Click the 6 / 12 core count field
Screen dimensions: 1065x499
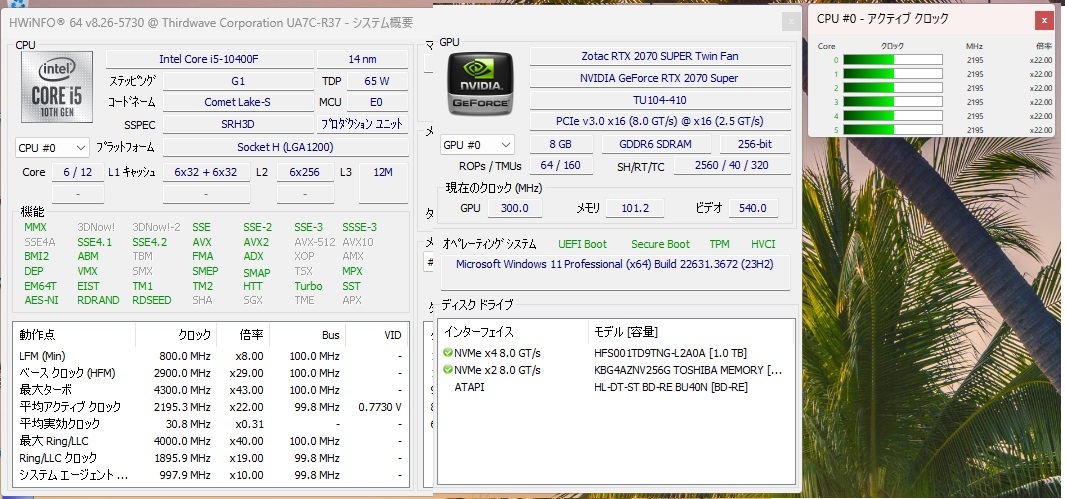coord(78,172)
